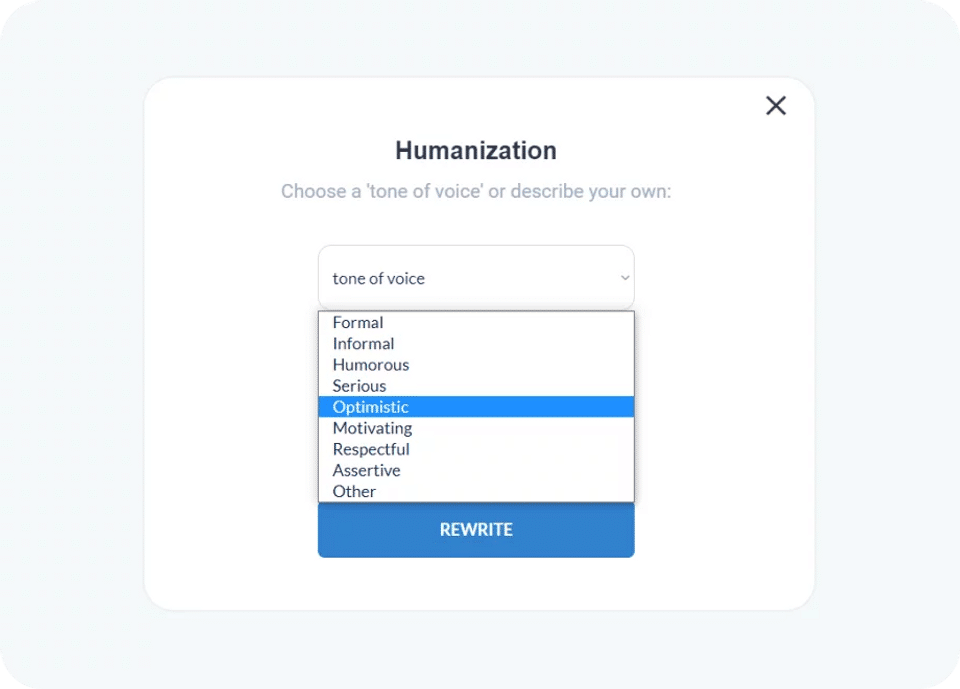Select the Formal tone option
960x689 pixels.
point(358,322)
